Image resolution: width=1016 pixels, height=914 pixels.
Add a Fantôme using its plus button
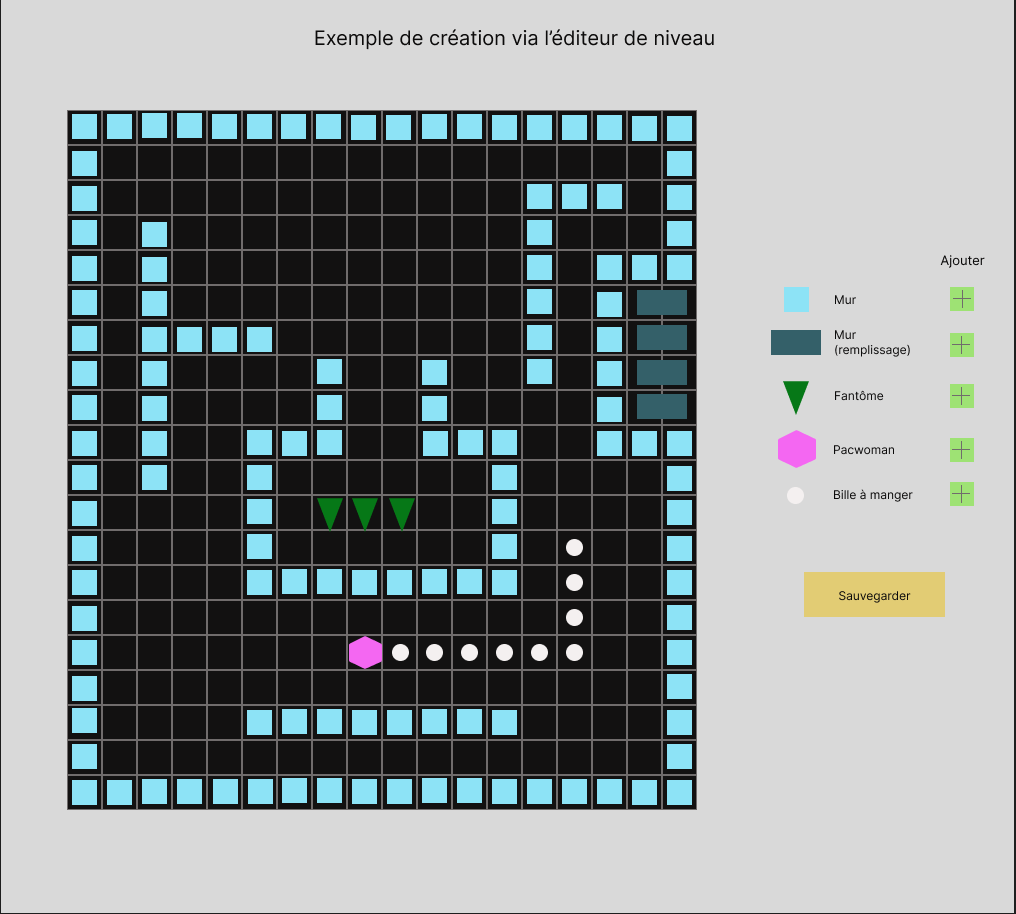pos(962,396)
